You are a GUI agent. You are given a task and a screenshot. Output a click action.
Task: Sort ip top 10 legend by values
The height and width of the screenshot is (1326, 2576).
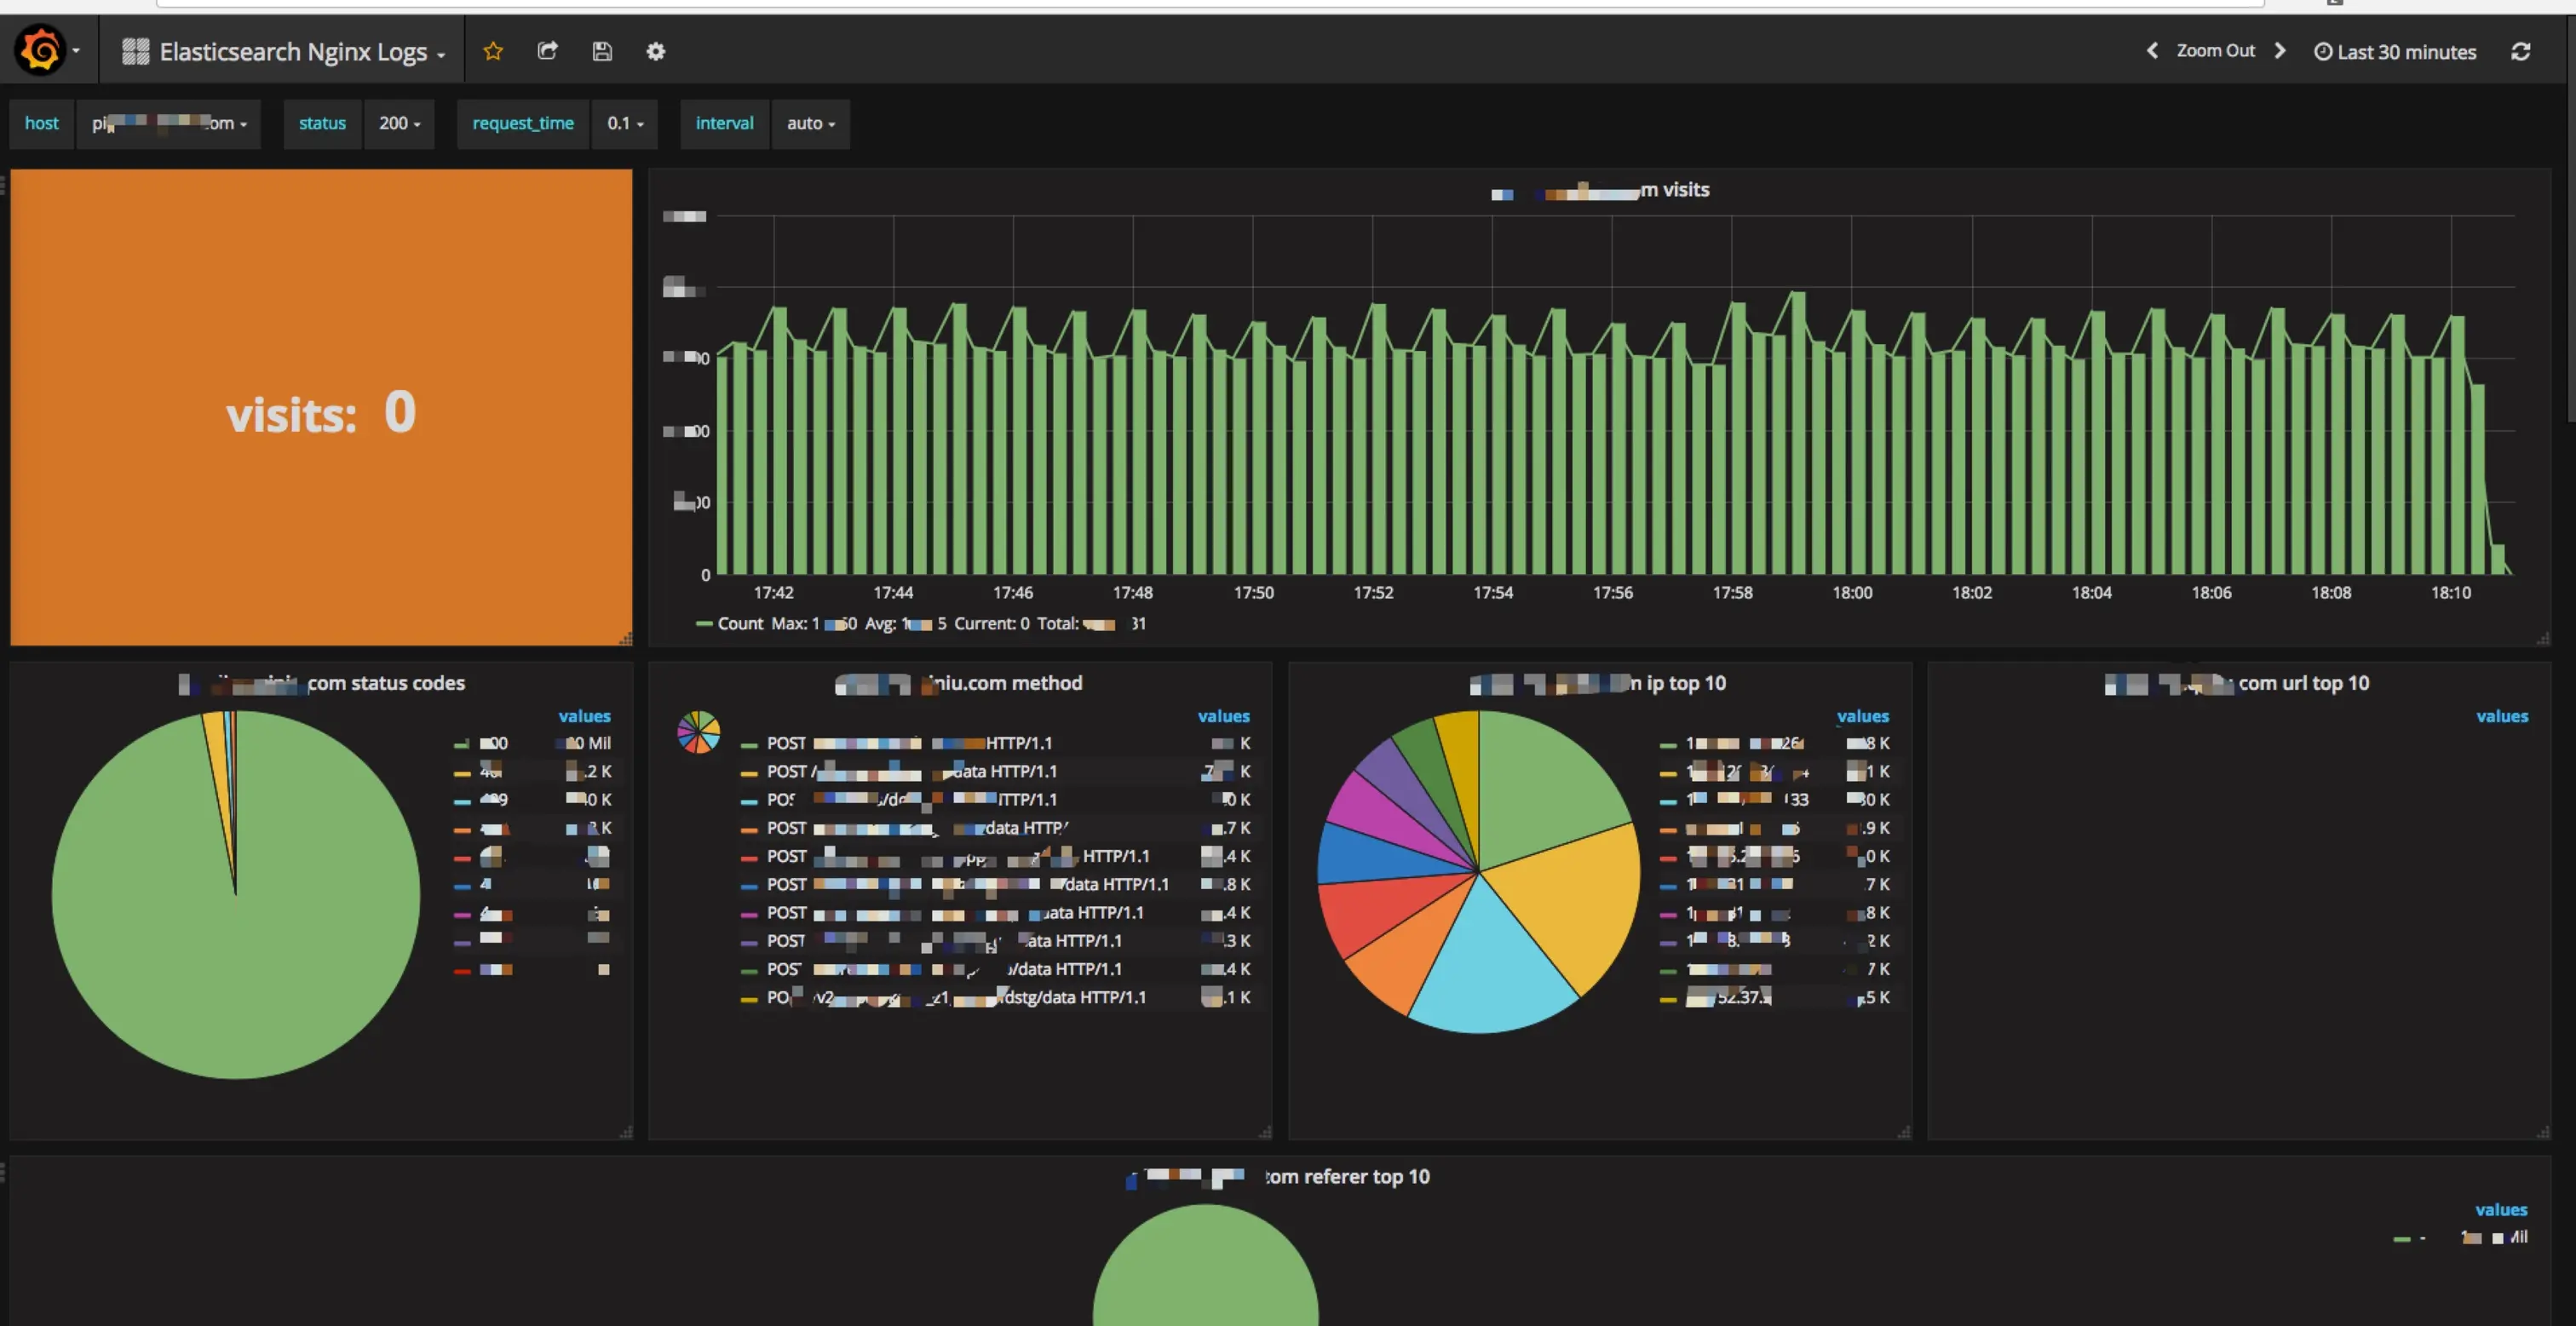click(x=1862, y=716)
